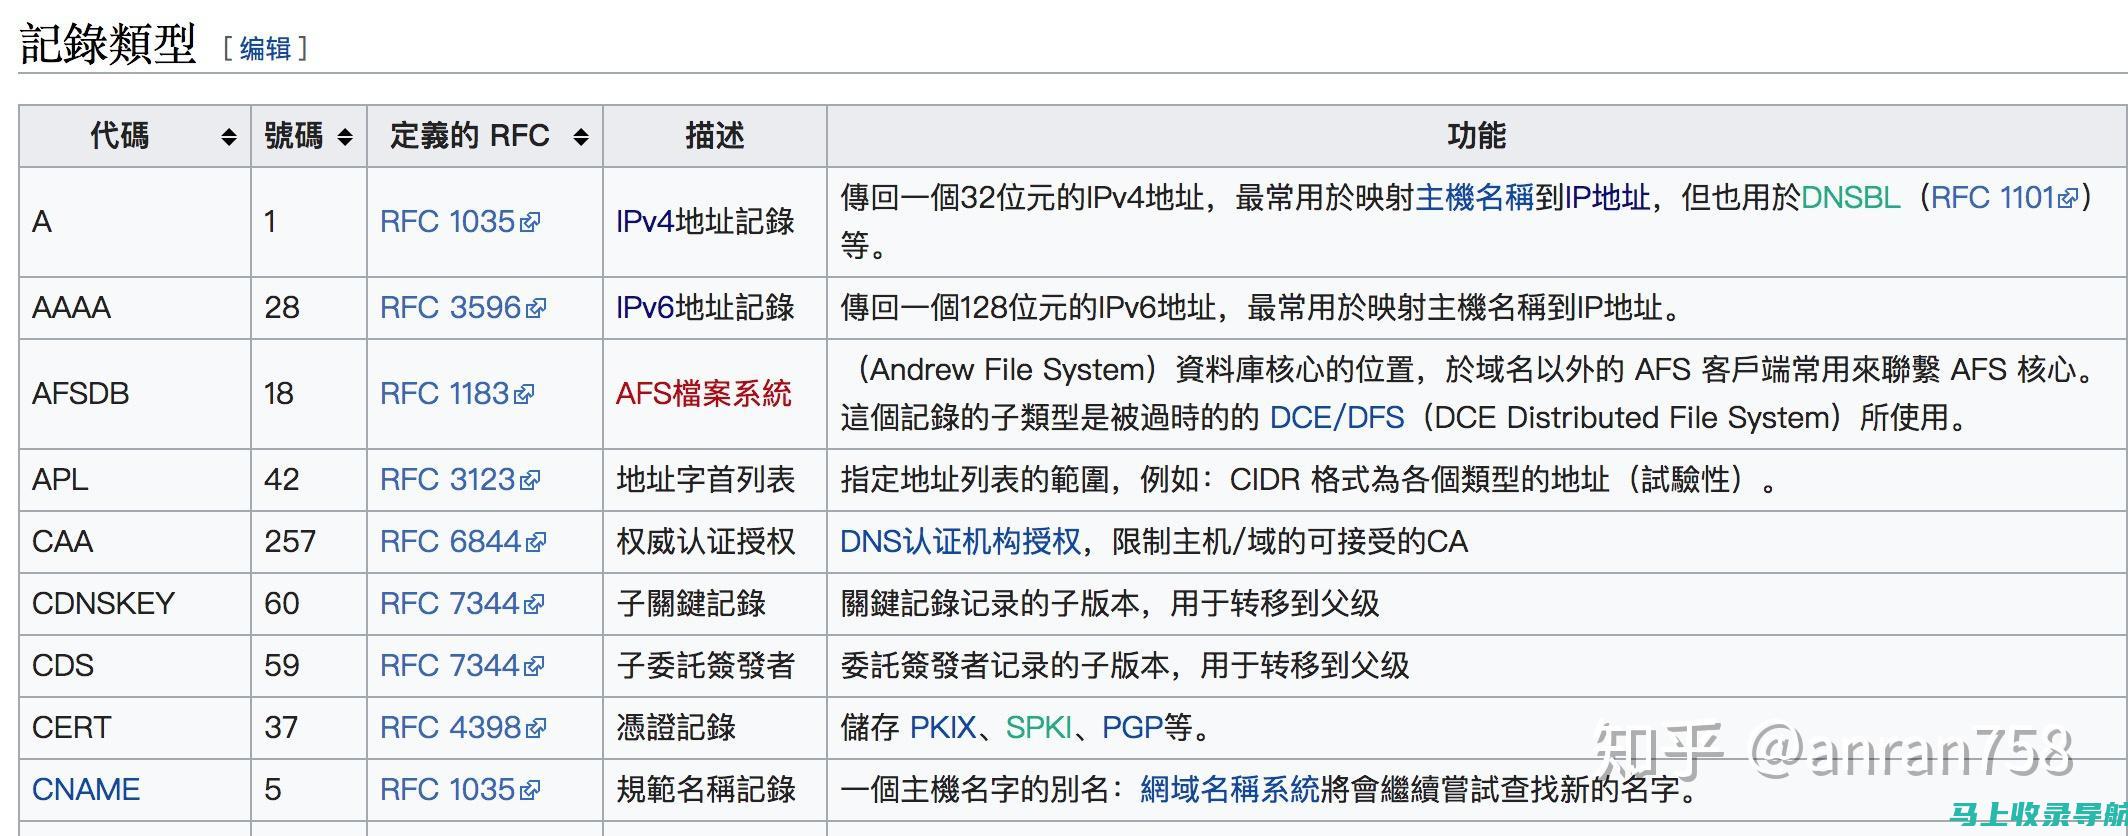The width and height of the screenshot is (2128, 836).
Task: Open RFC 6844 link in the CAA row
Action: tap(463, 541)
